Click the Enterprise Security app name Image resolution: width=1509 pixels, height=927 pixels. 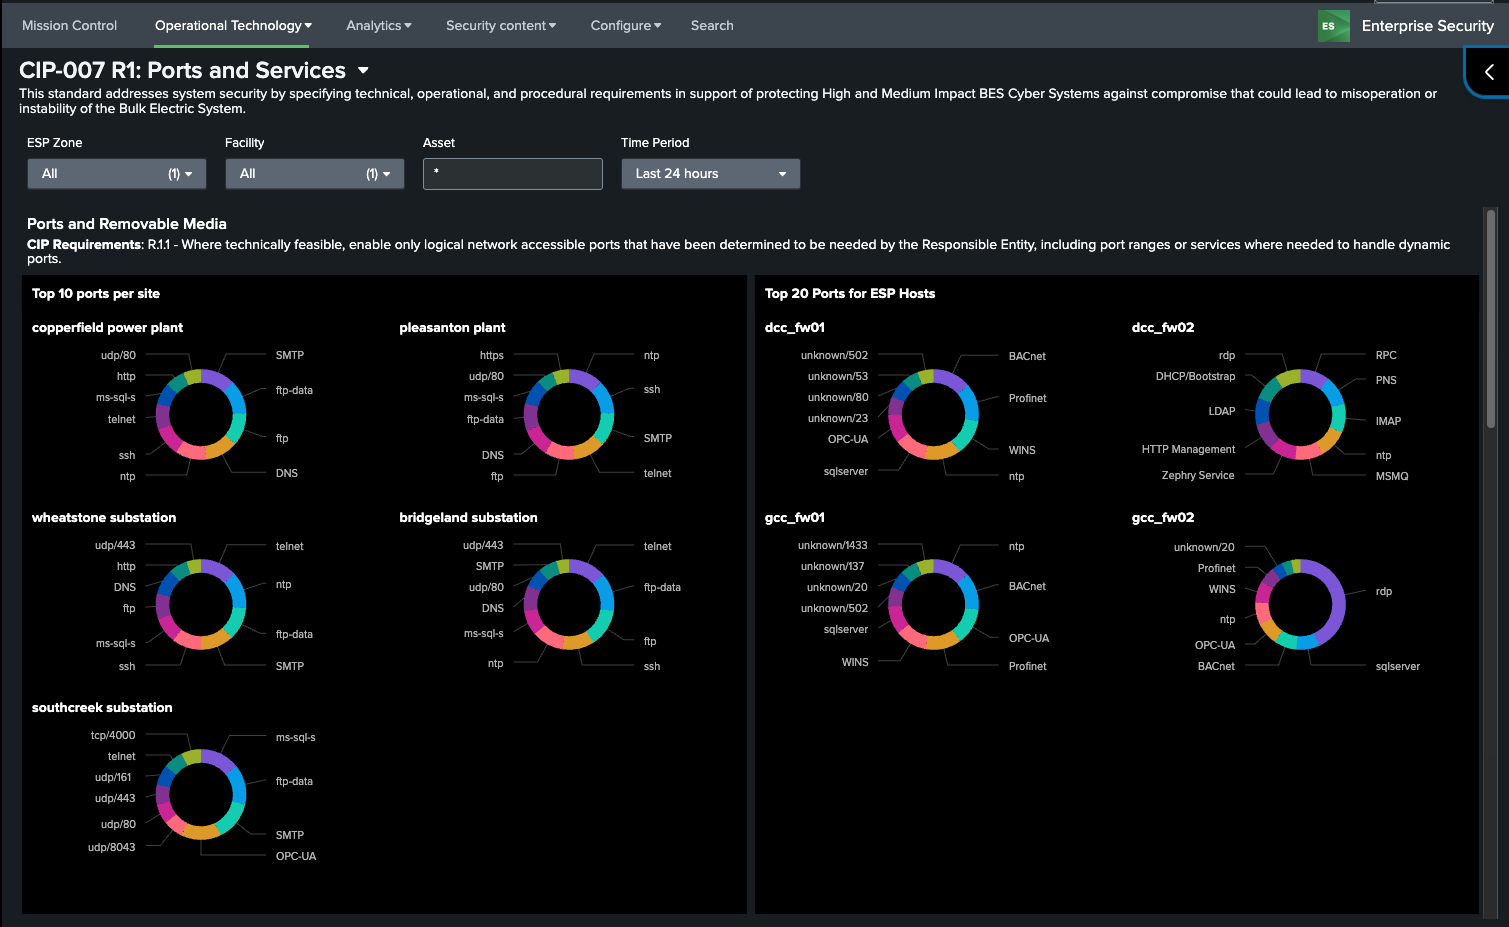point(1427,26)
